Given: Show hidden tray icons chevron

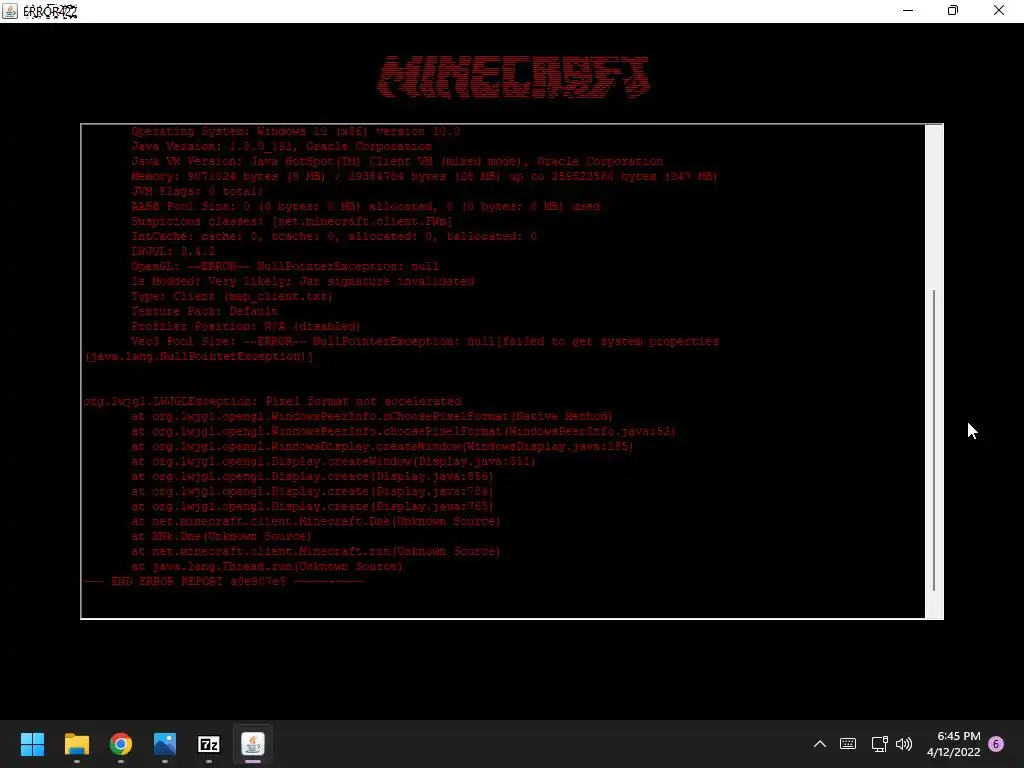Looking at the screenshot, I should tap(820, 744).
